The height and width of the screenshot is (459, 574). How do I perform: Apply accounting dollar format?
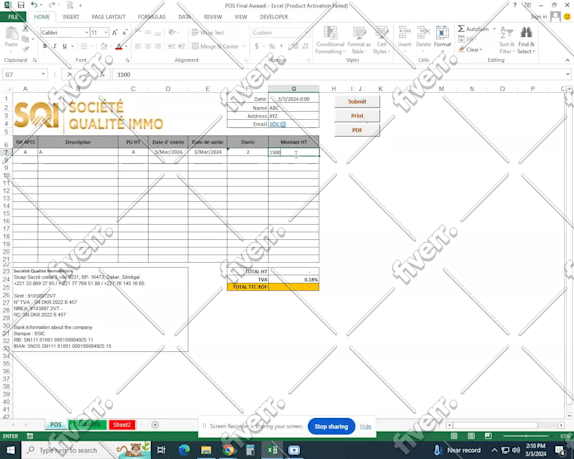pyautogui.click(x=256, y=46)
